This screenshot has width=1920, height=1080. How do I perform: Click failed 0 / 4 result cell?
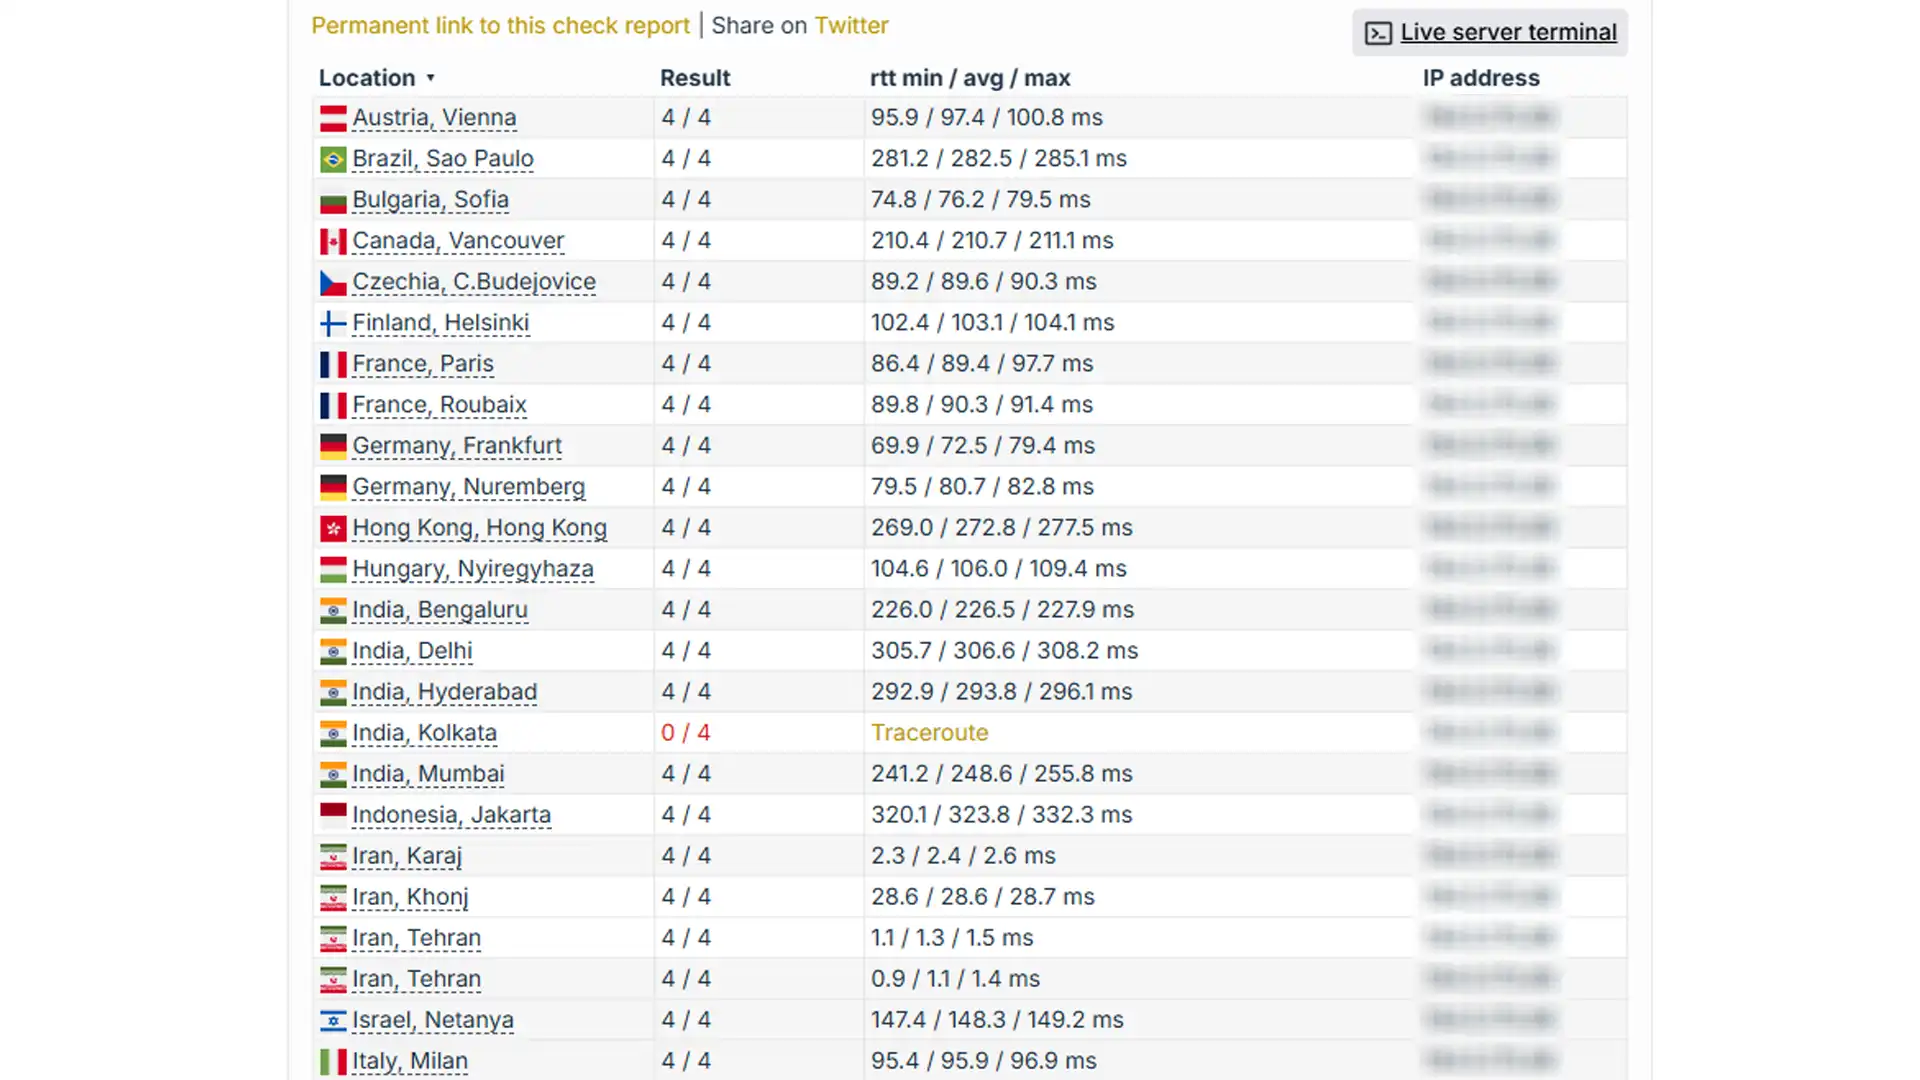685,733
